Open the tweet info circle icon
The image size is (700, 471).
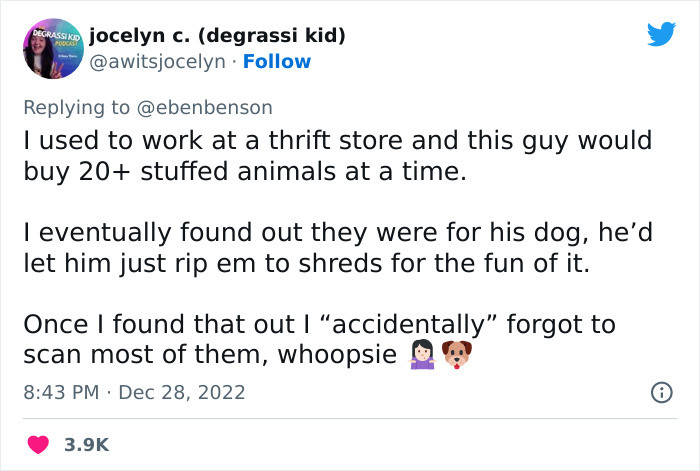[x=661, y=391]
